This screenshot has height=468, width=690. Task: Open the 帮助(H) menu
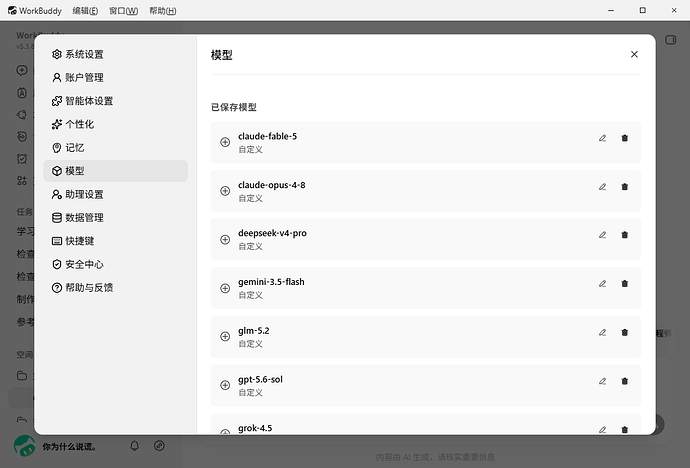coord(163,11)
